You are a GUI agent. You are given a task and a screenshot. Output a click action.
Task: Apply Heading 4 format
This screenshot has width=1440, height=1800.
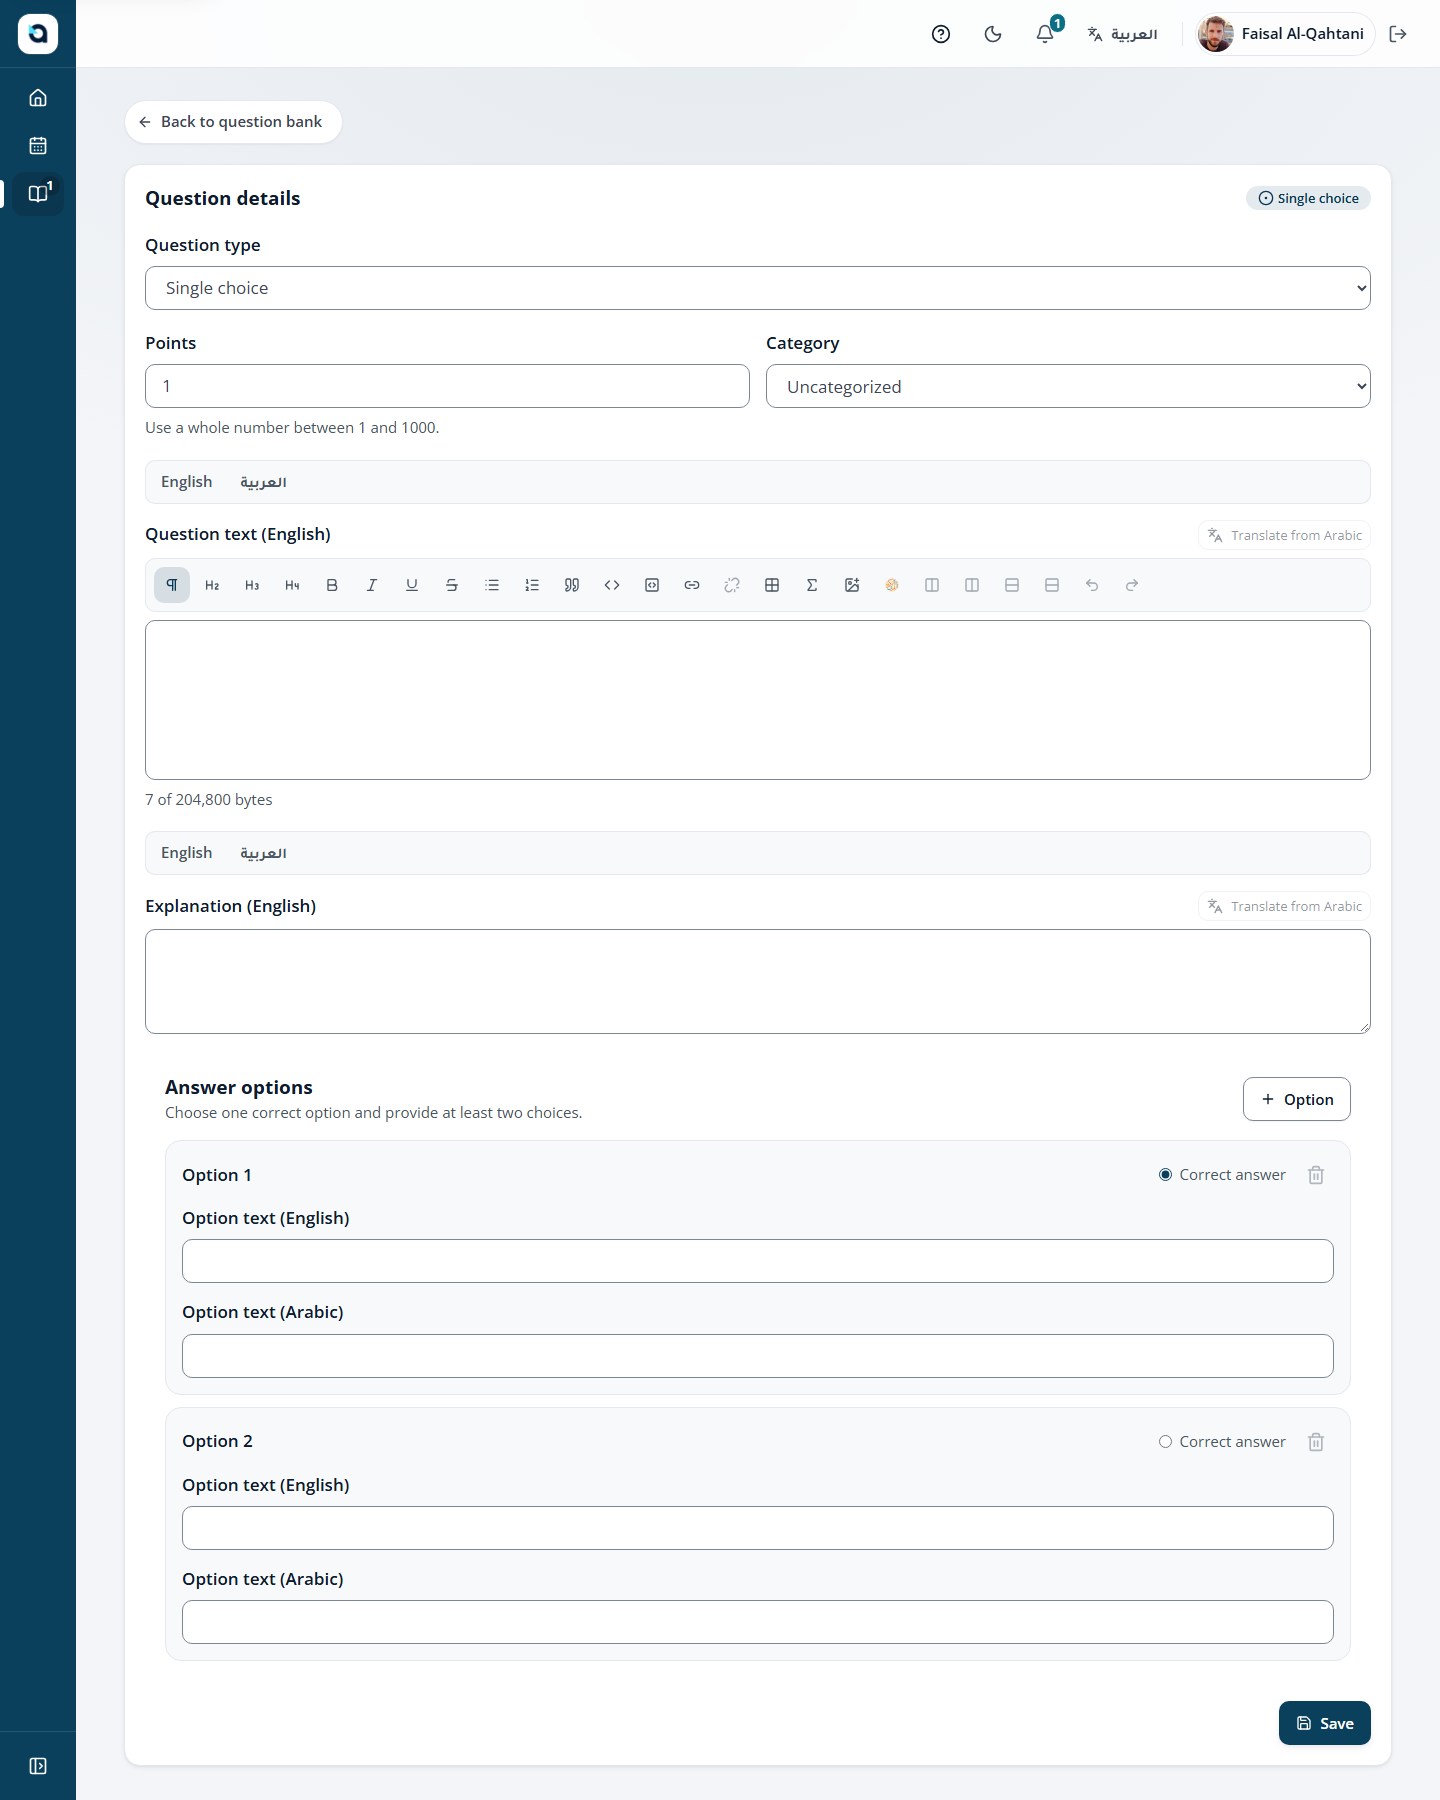[292, 585]
